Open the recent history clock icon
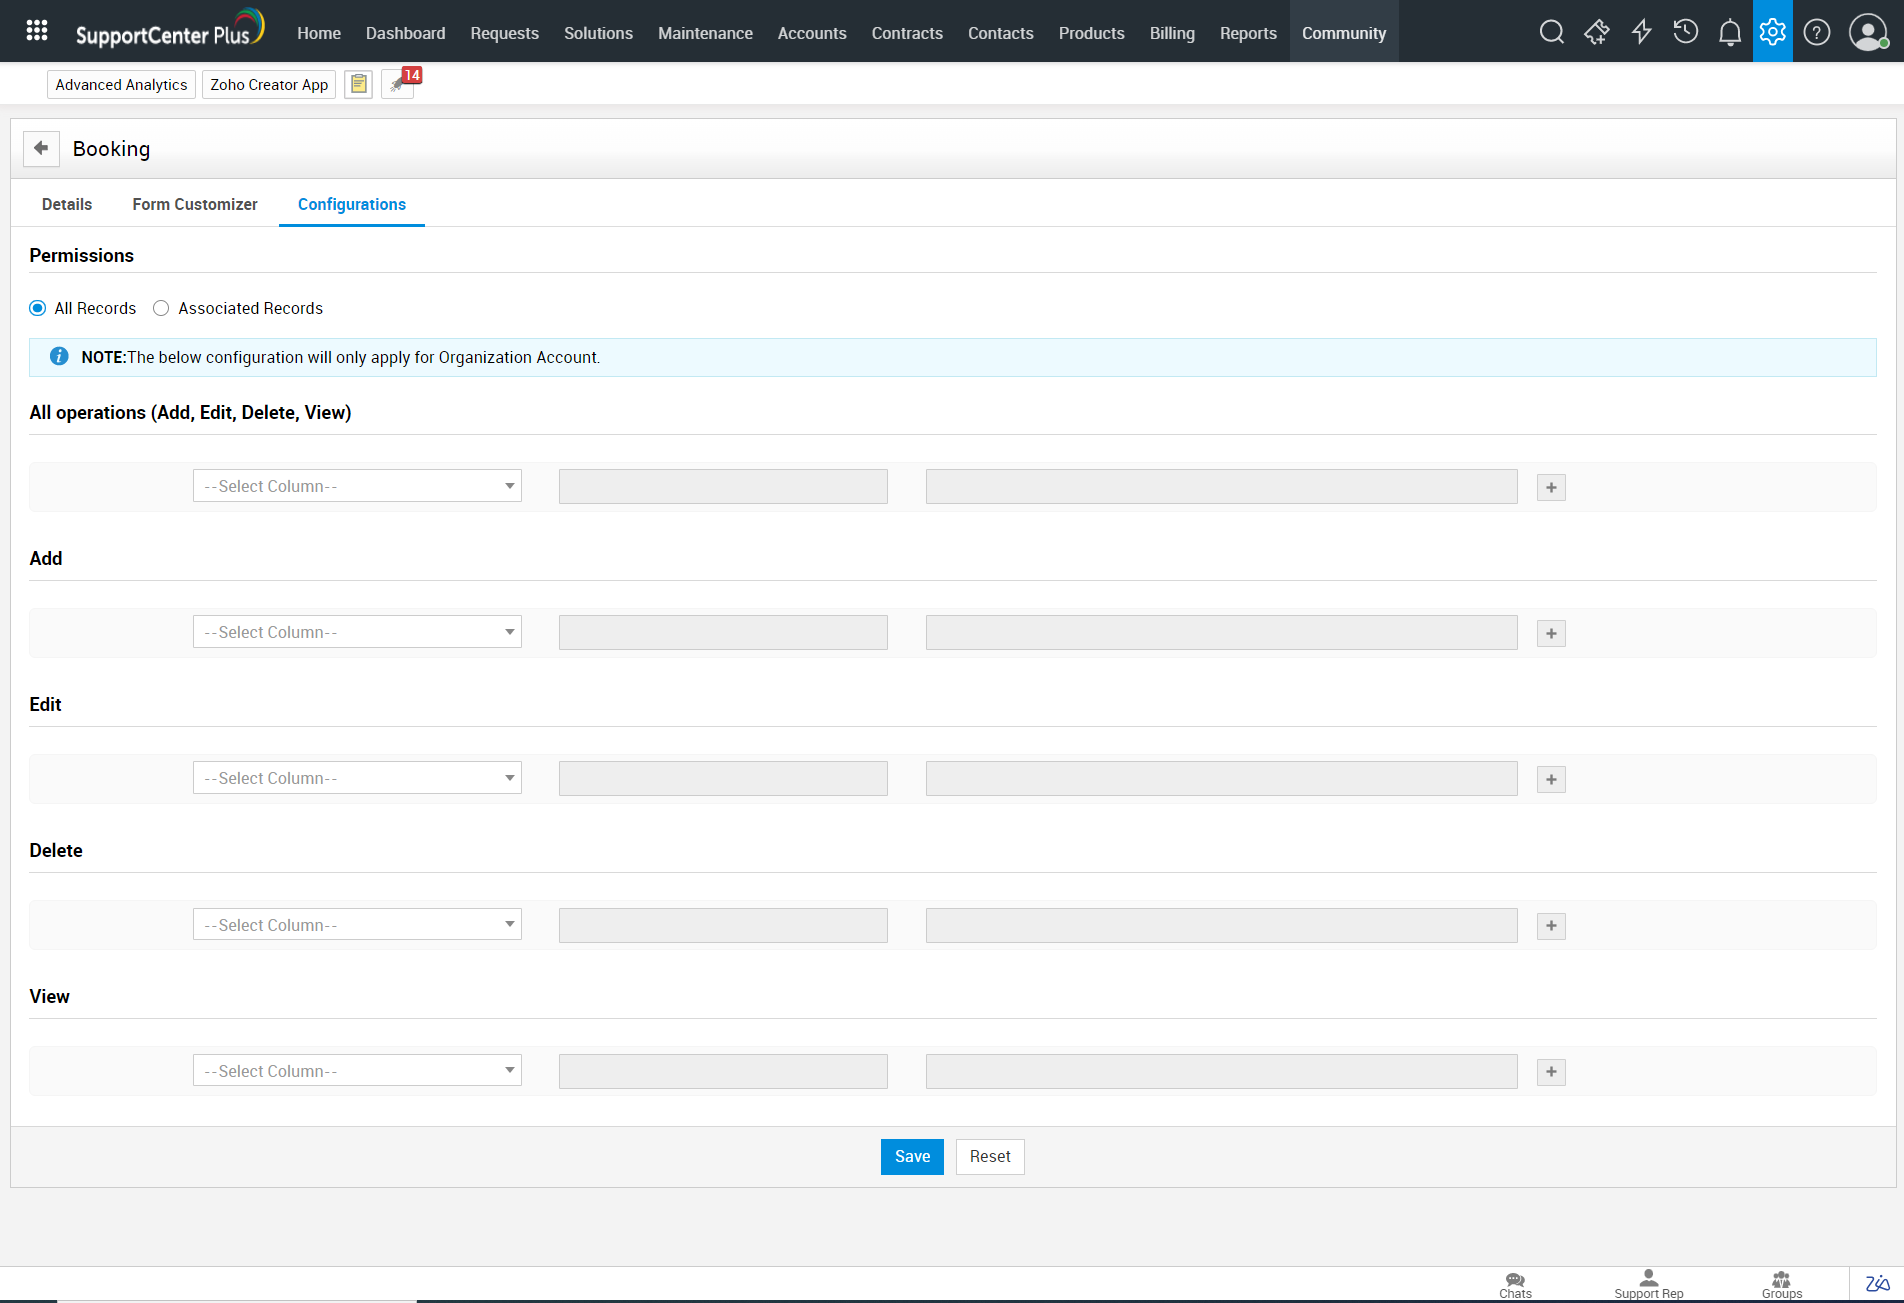Viewport: 1904px width, 1303px height. click(x=1685, y=32)
